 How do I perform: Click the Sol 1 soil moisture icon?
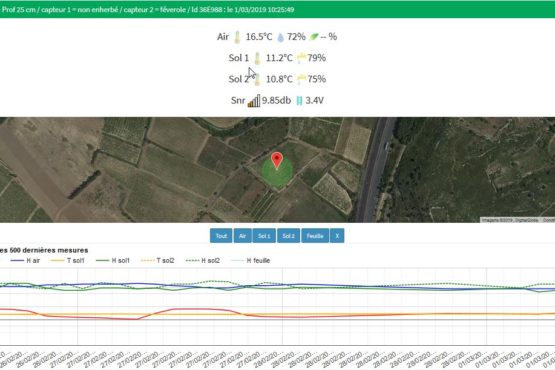tap(301, 58)
